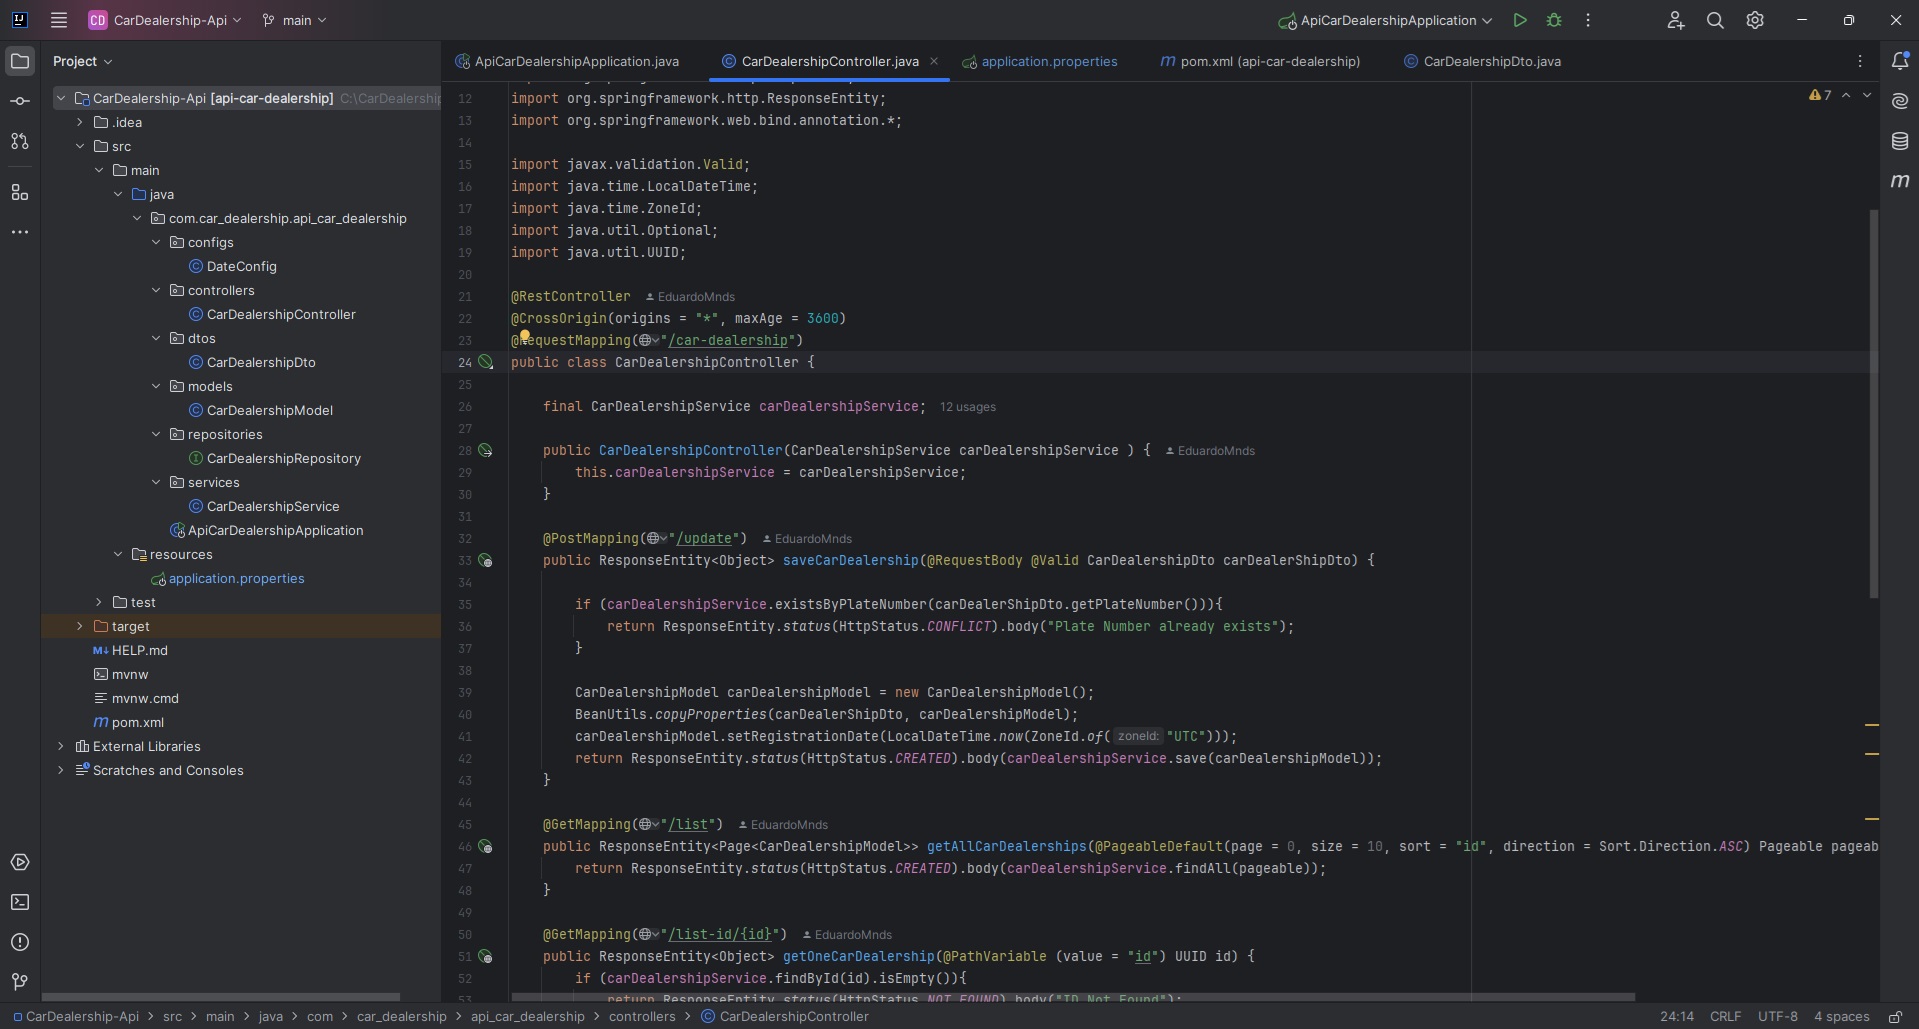Screen dimensions: 1919x1029
Task: Toggle read-only lock in status bar
Action: [x=1895, y=1016]
